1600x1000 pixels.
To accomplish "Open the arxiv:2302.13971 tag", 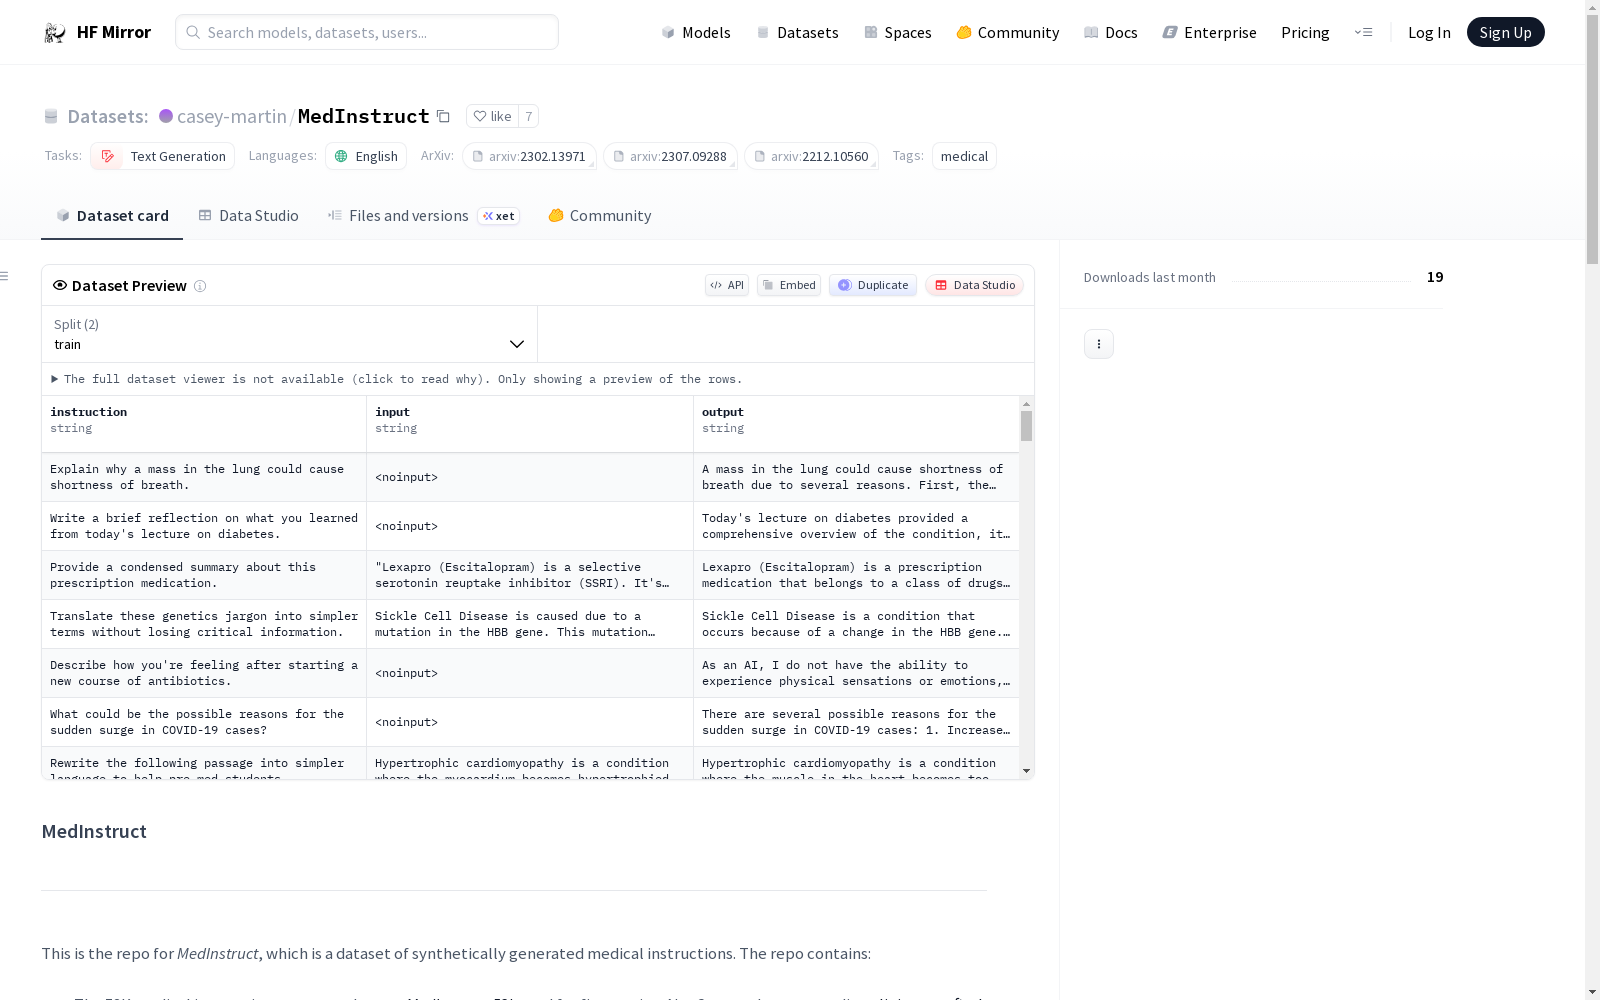I will tap(529, 156).
